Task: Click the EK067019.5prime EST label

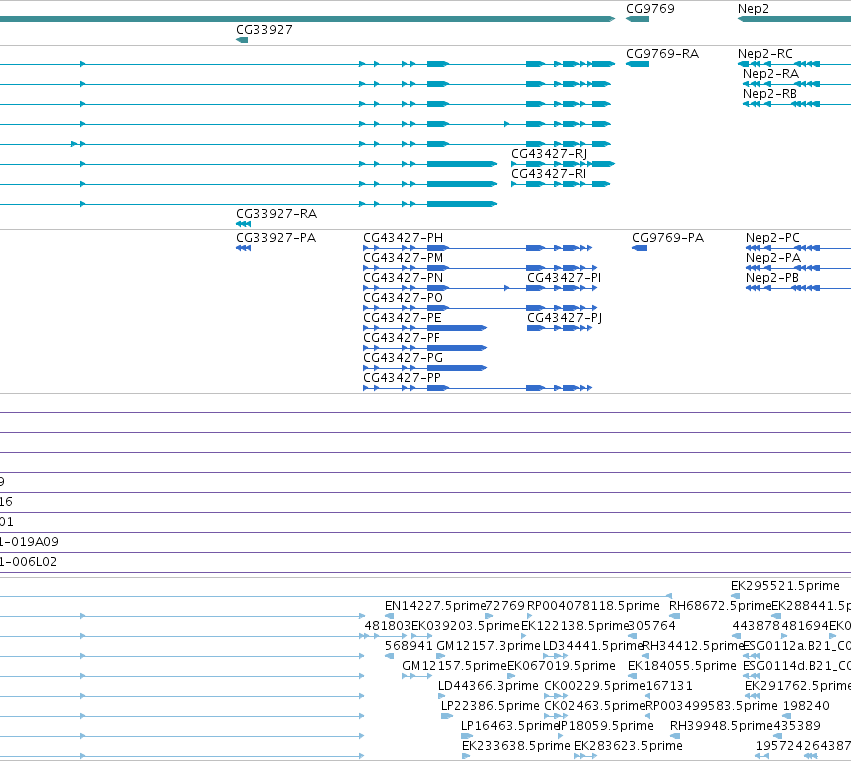Action: tap(561, 666)
